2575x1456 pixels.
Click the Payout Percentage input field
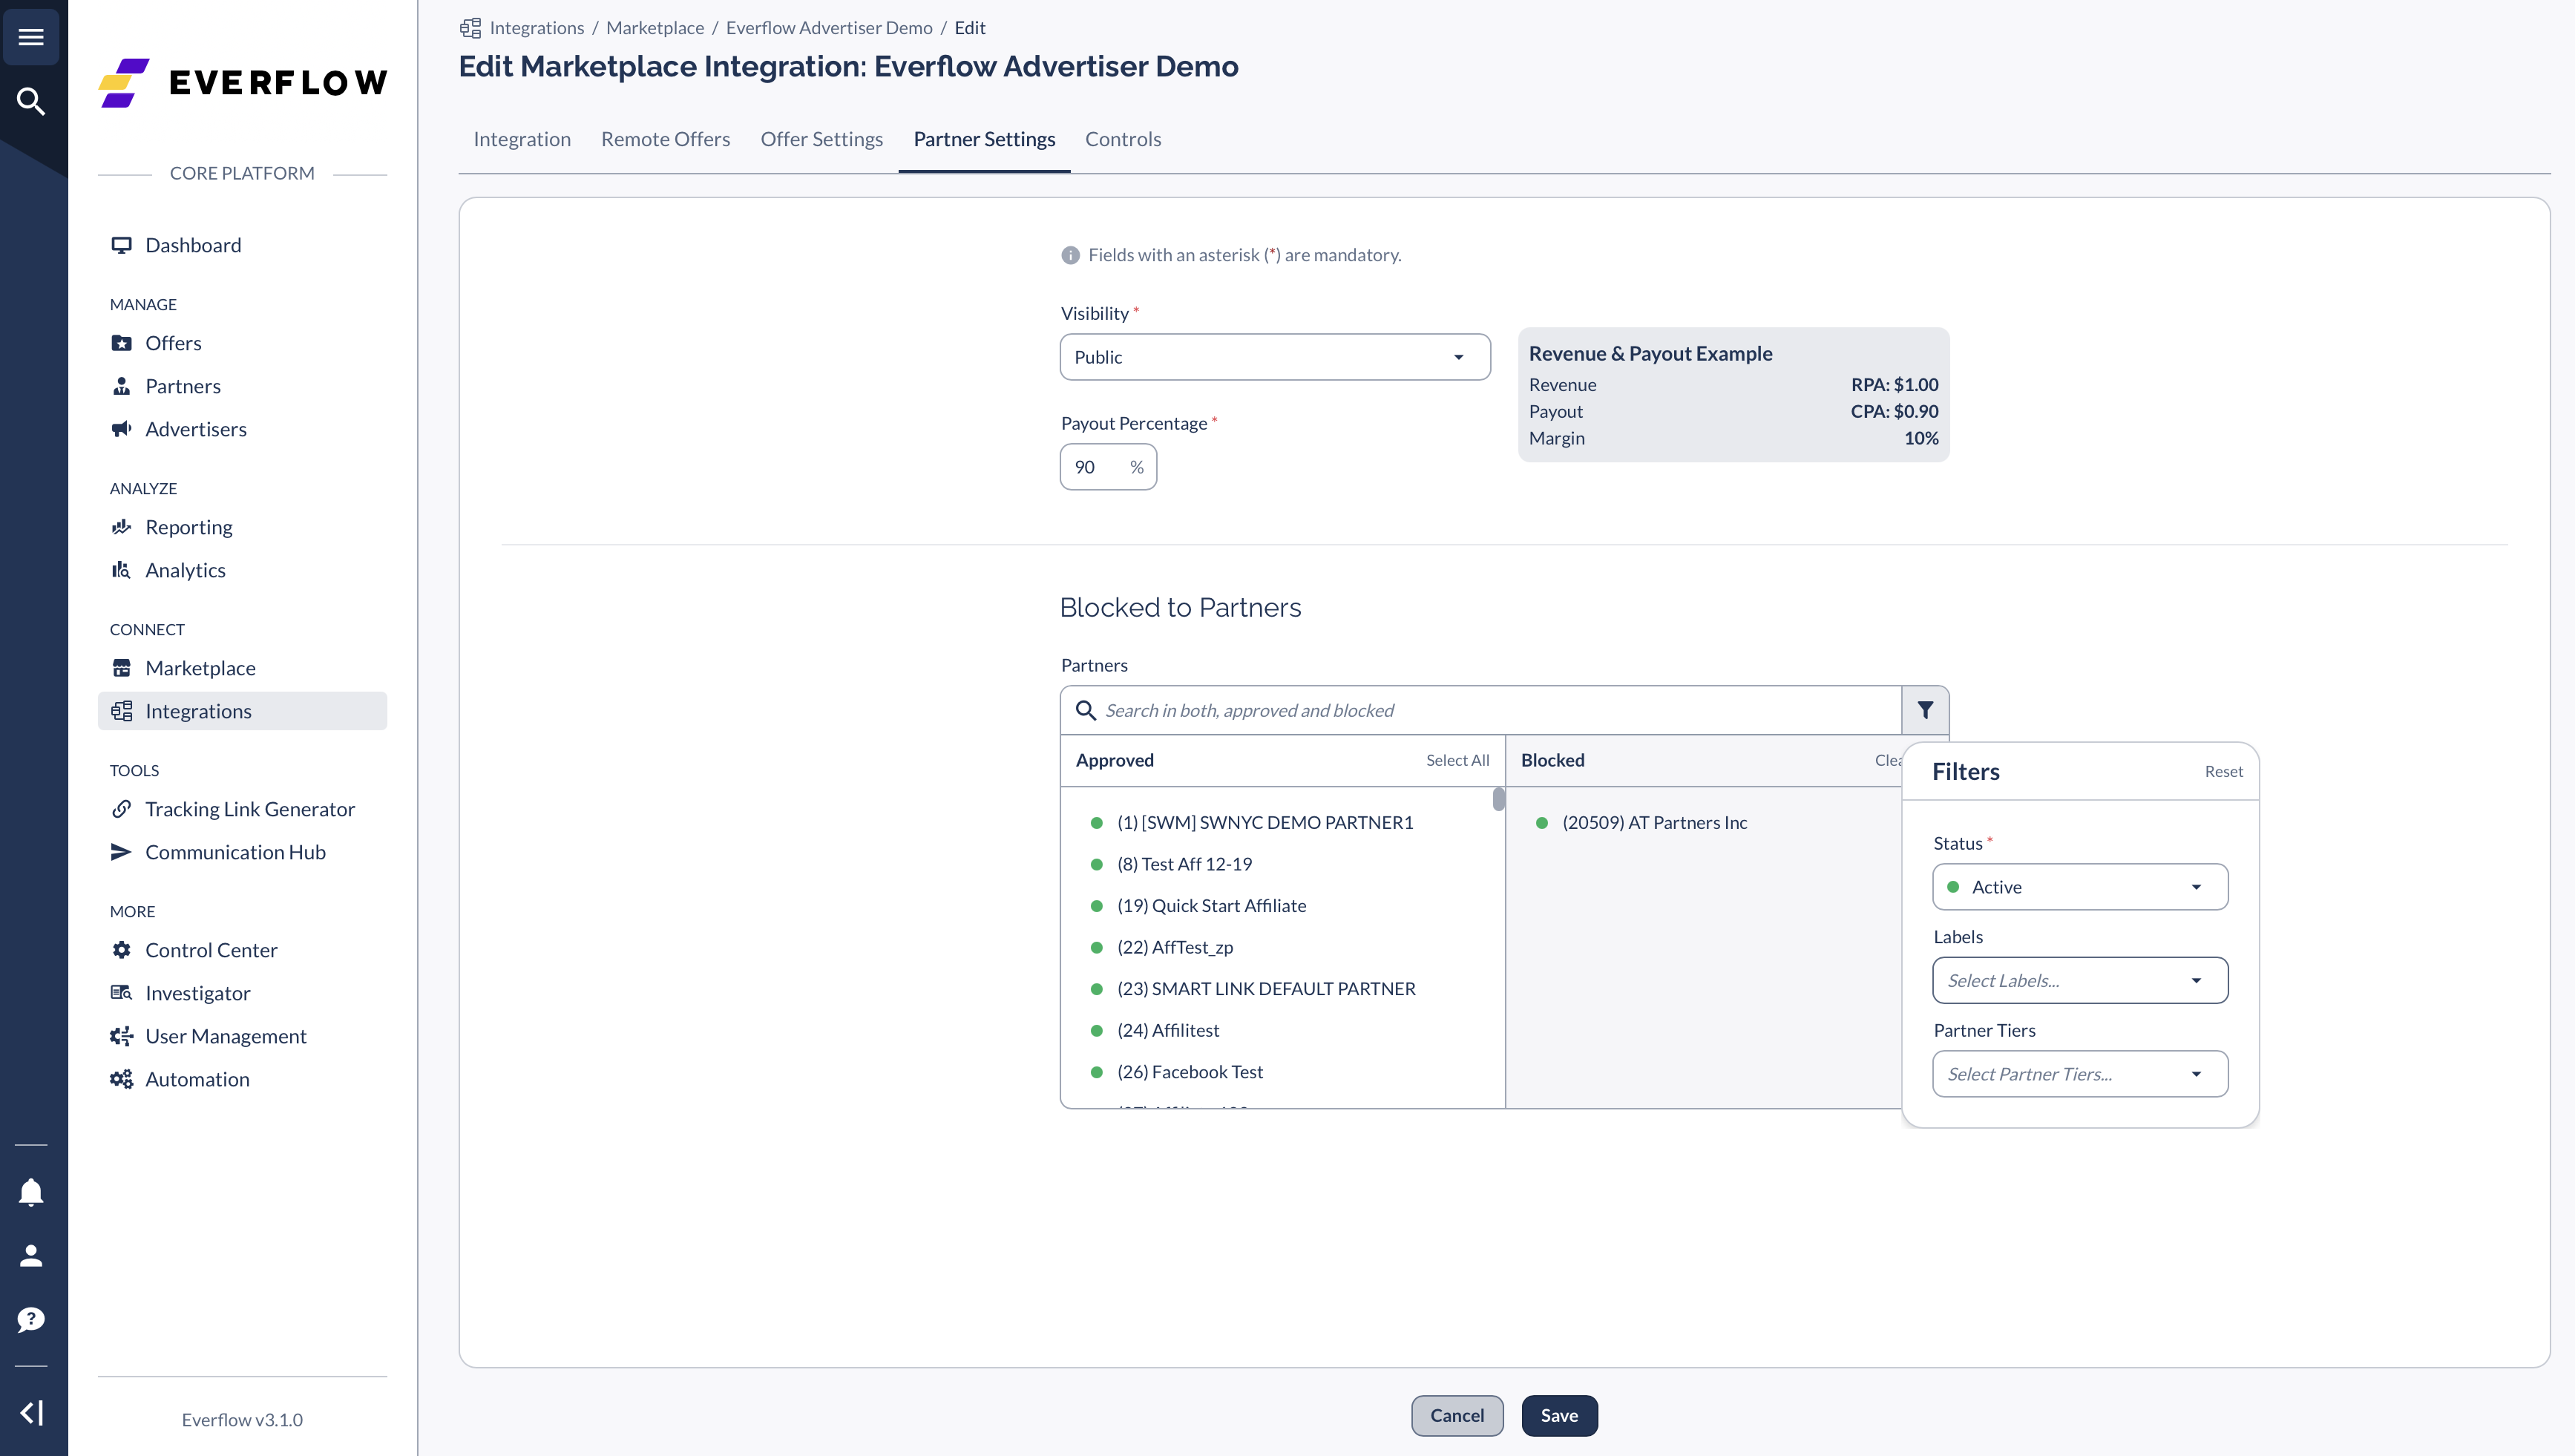[x=1108, y=467]
